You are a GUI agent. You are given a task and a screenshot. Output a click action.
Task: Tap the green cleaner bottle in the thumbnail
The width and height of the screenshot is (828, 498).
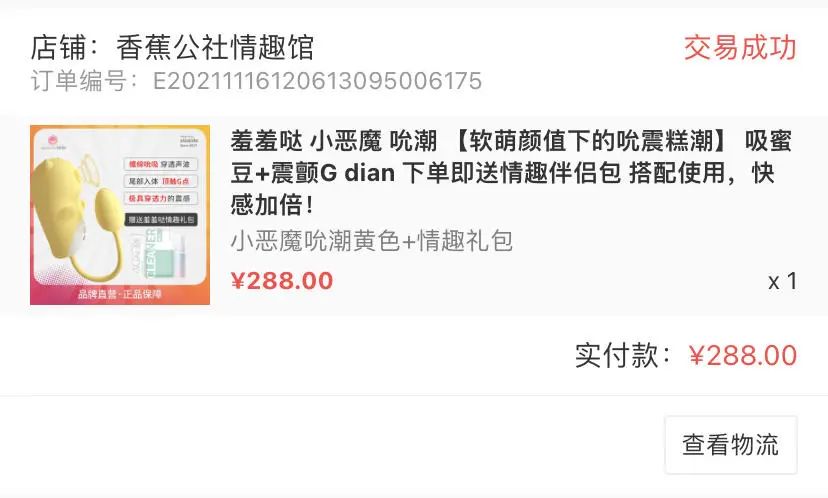(x=158, y=253)
